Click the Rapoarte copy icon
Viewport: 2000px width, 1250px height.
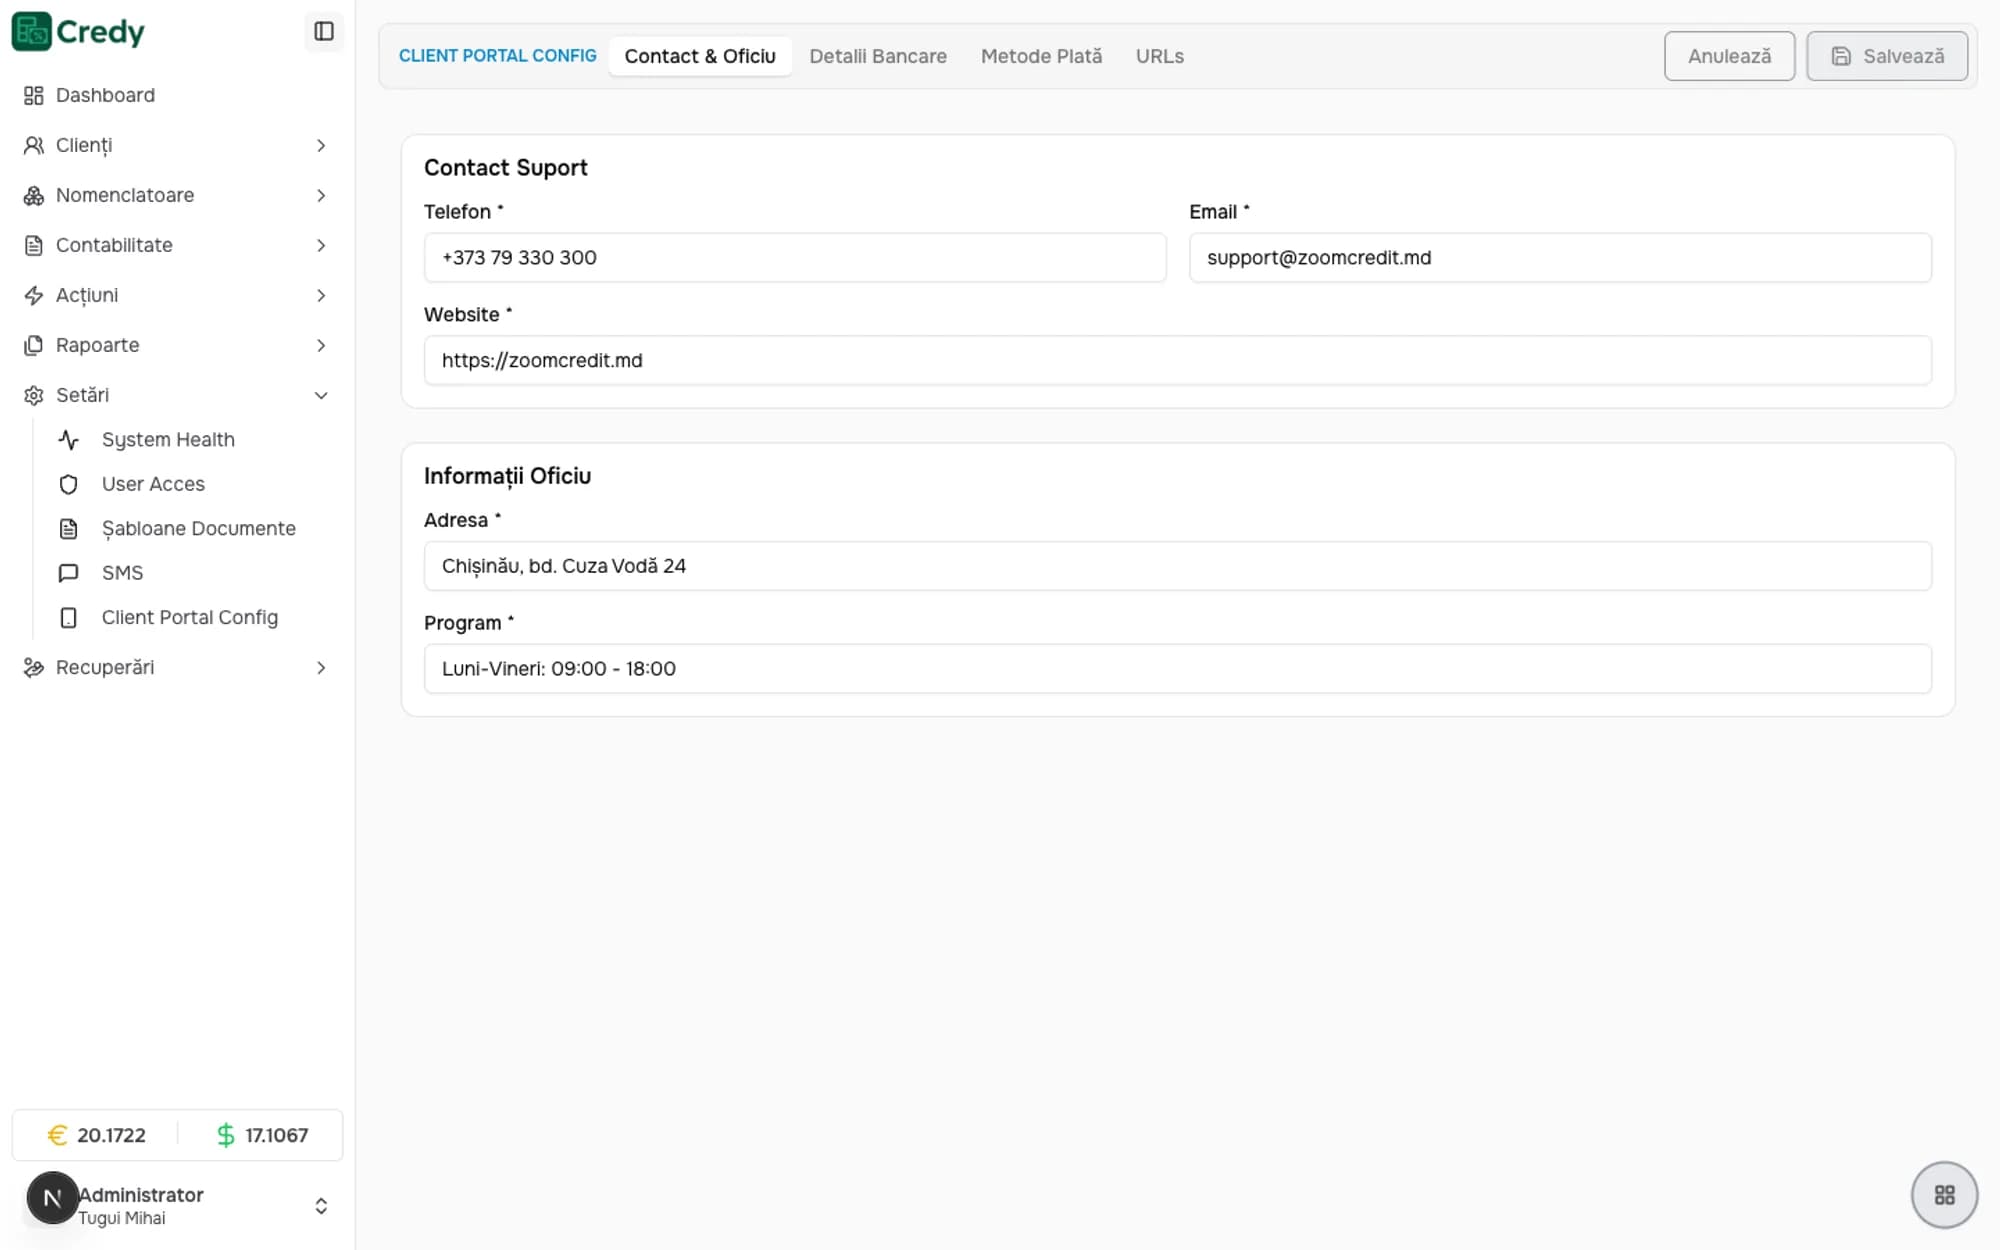pos(34,345)
